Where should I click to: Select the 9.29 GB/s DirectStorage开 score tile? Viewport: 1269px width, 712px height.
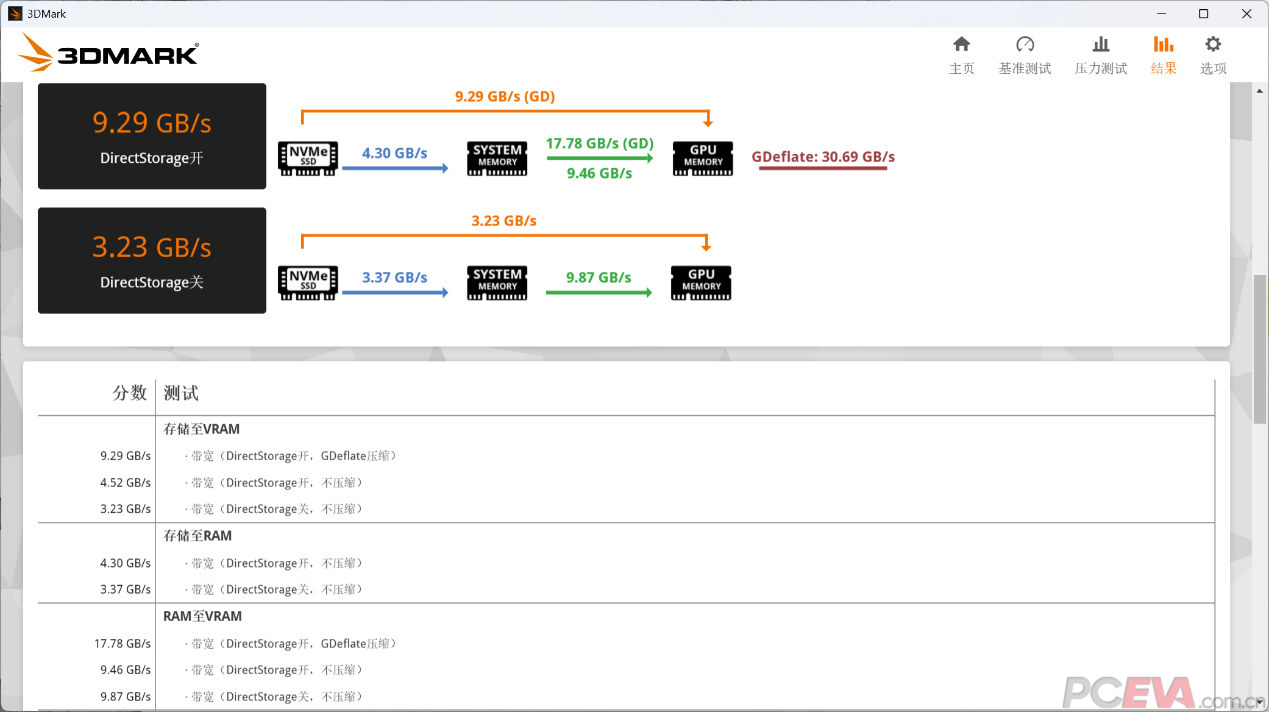(152, 136)
